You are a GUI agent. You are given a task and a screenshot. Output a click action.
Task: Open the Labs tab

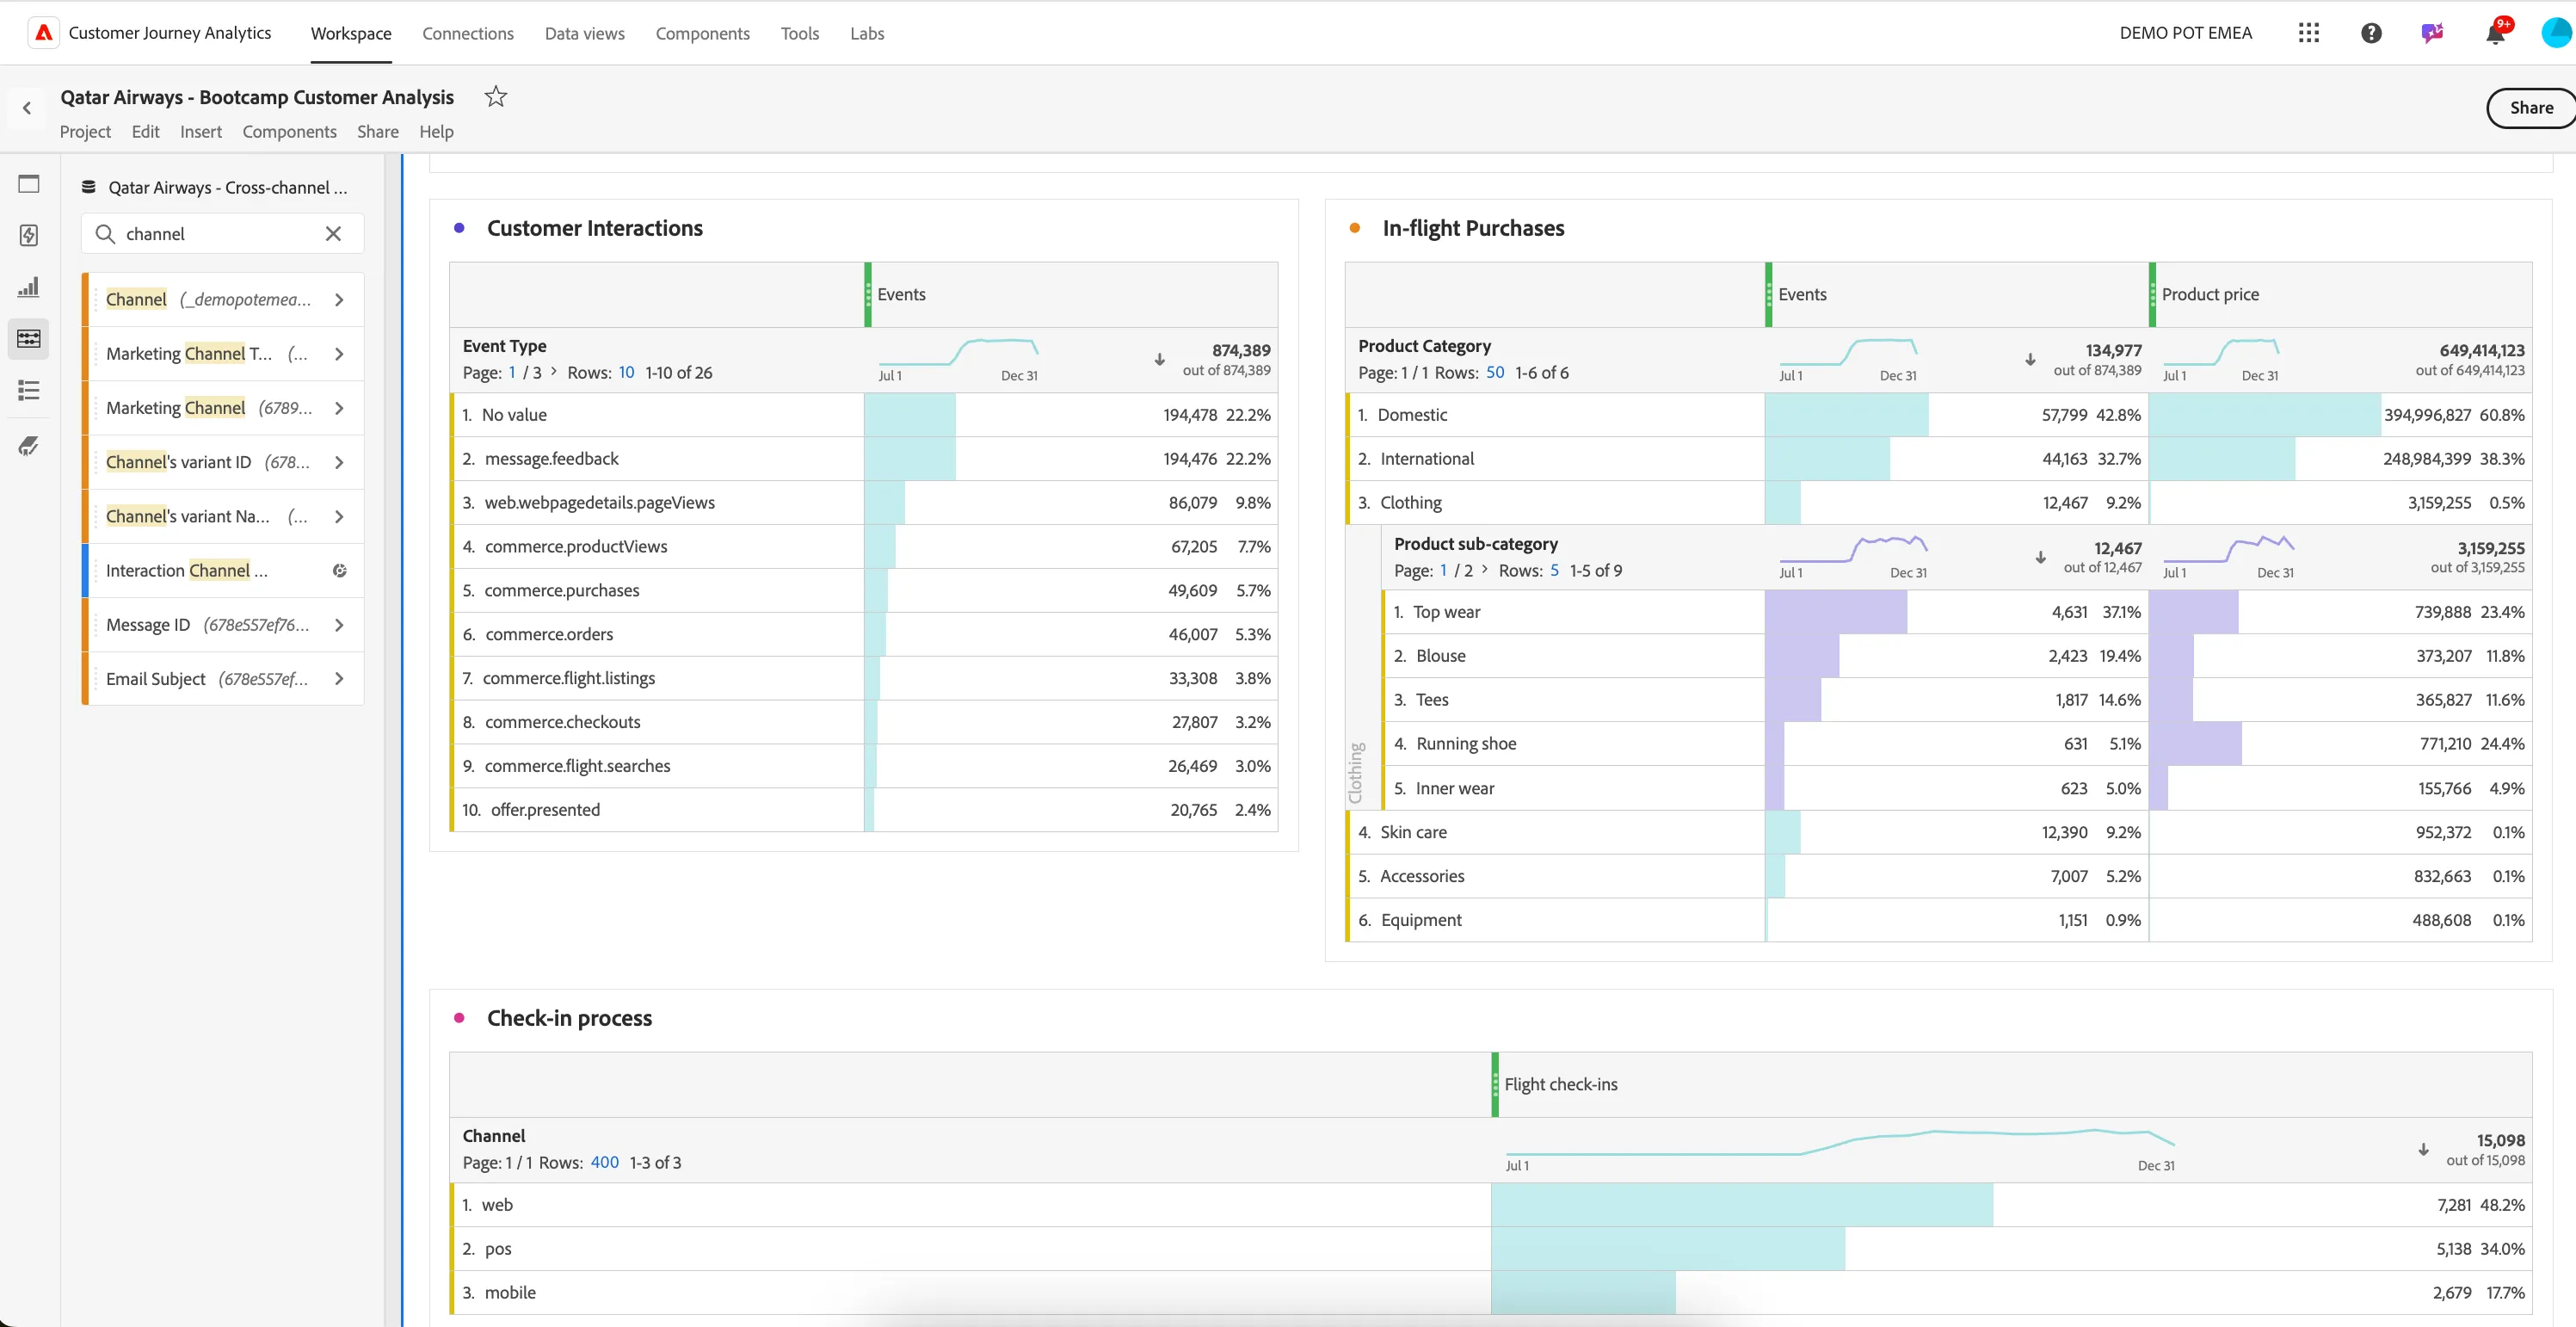pyautogui.click(x=867, y=33)
